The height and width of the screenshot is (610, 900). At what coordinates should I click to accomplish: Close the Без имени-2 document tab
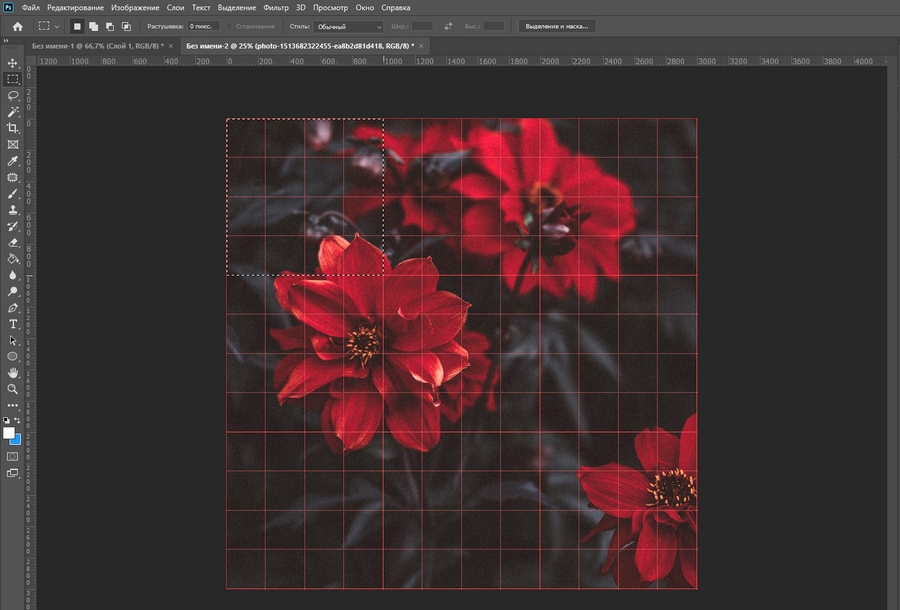point(421,46)
